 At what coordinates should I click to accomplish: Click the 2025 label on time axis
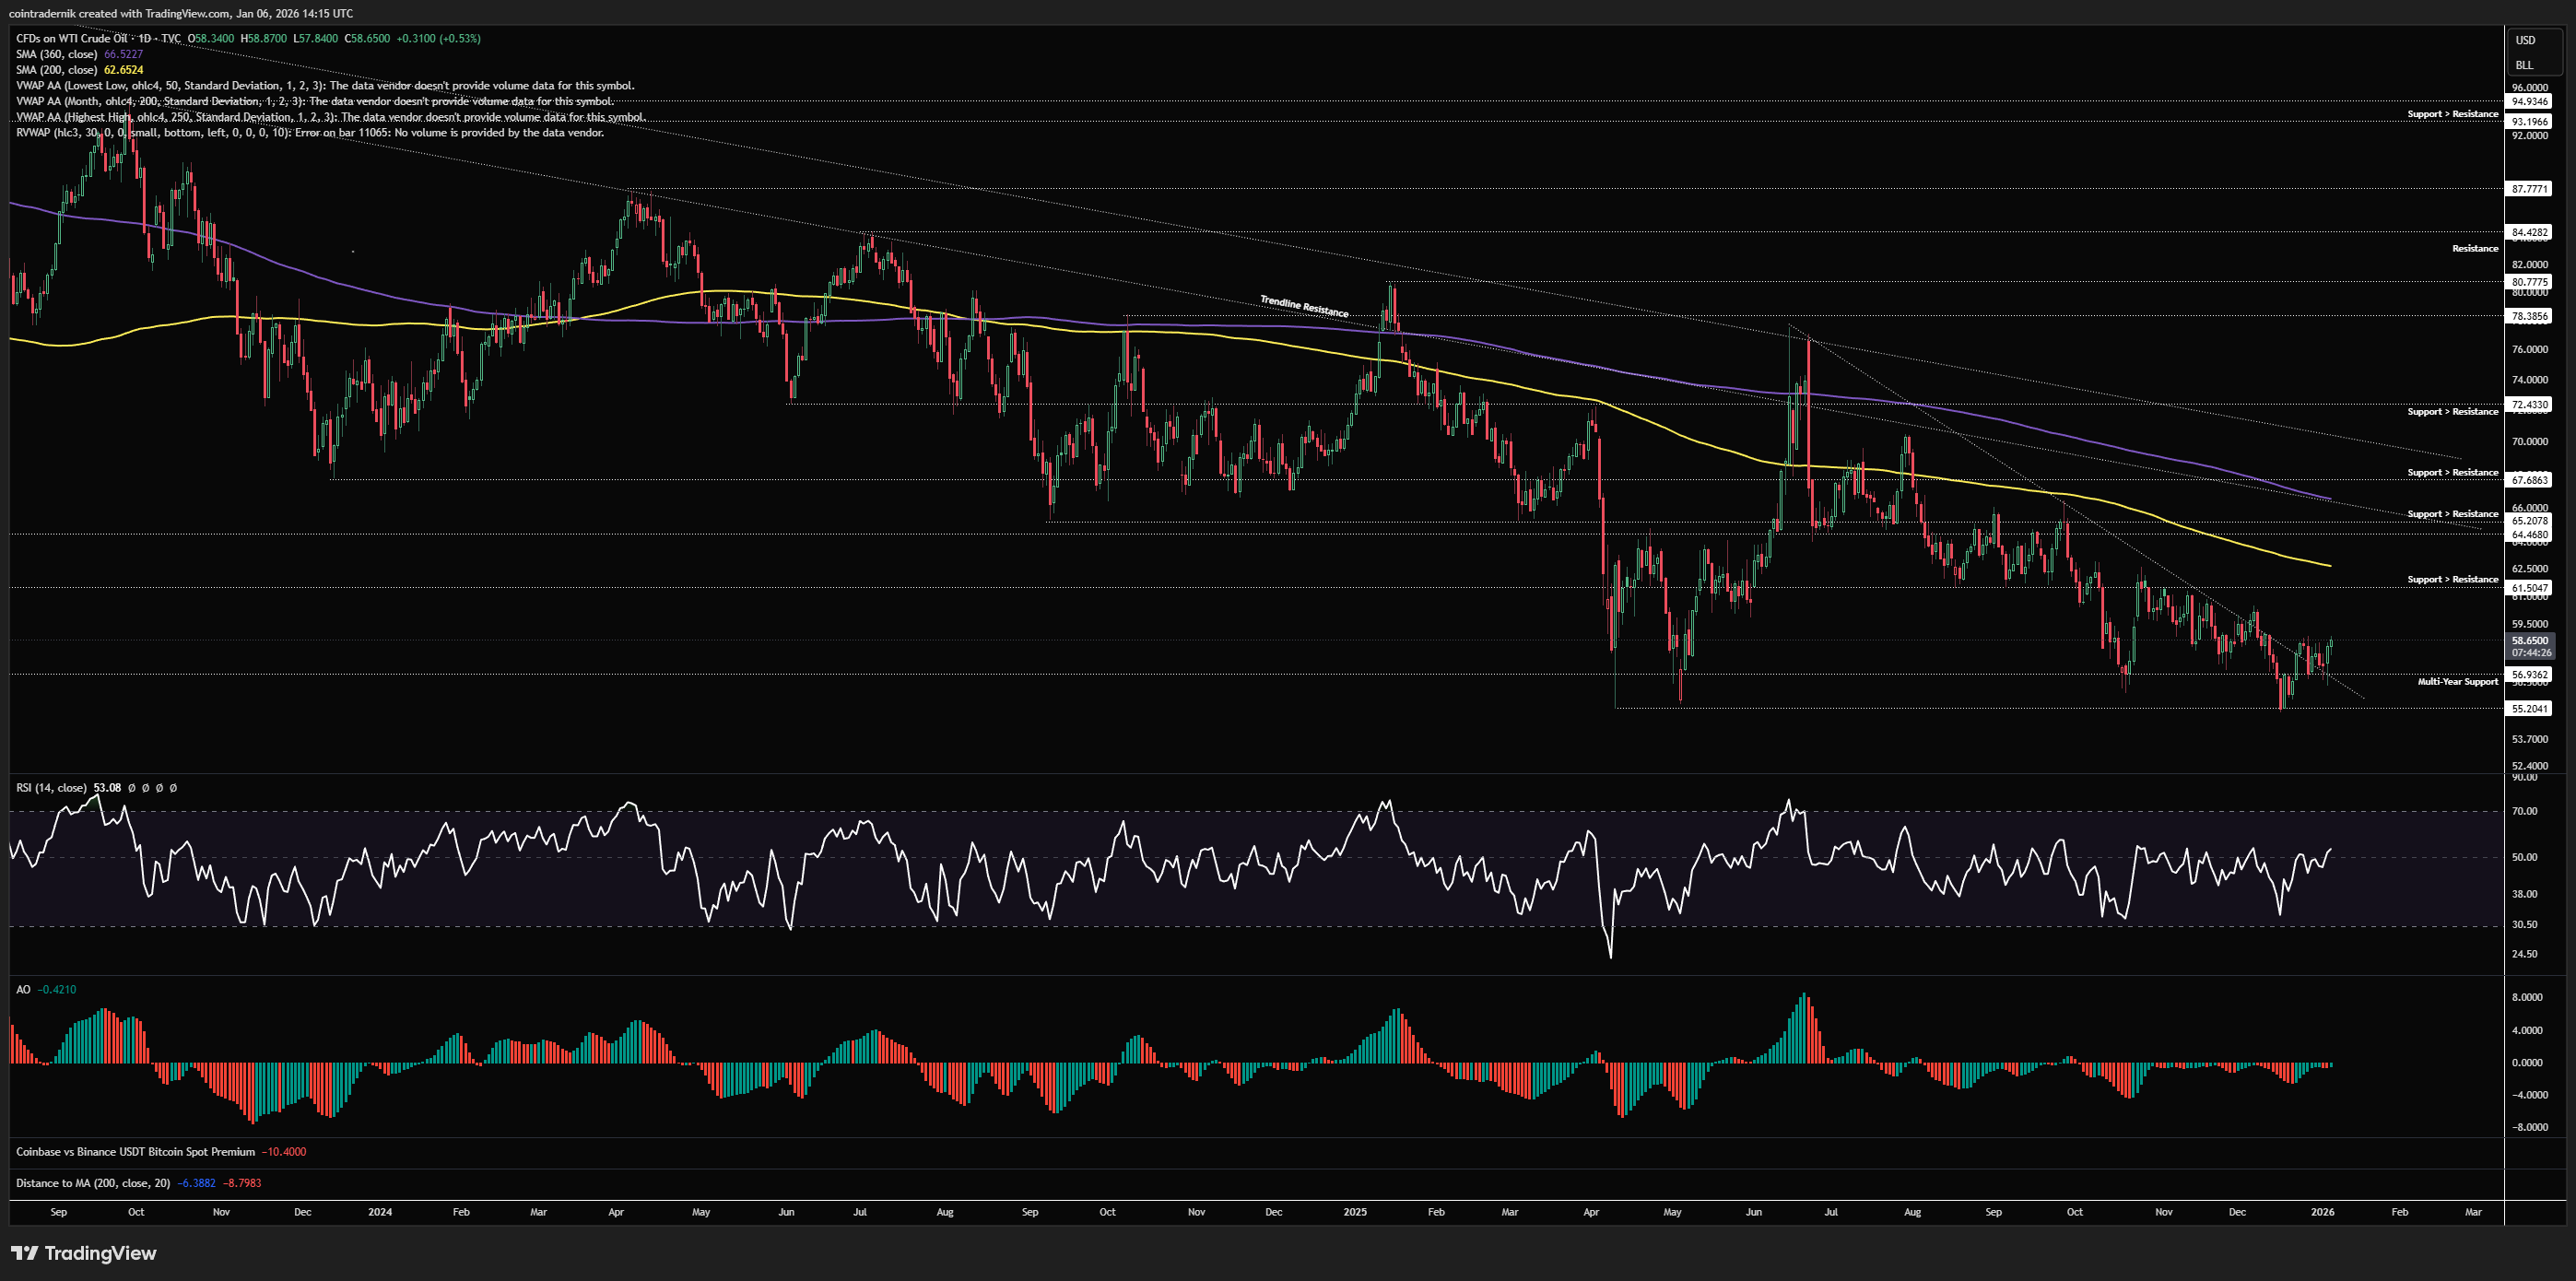[x=1354, y=1212]
